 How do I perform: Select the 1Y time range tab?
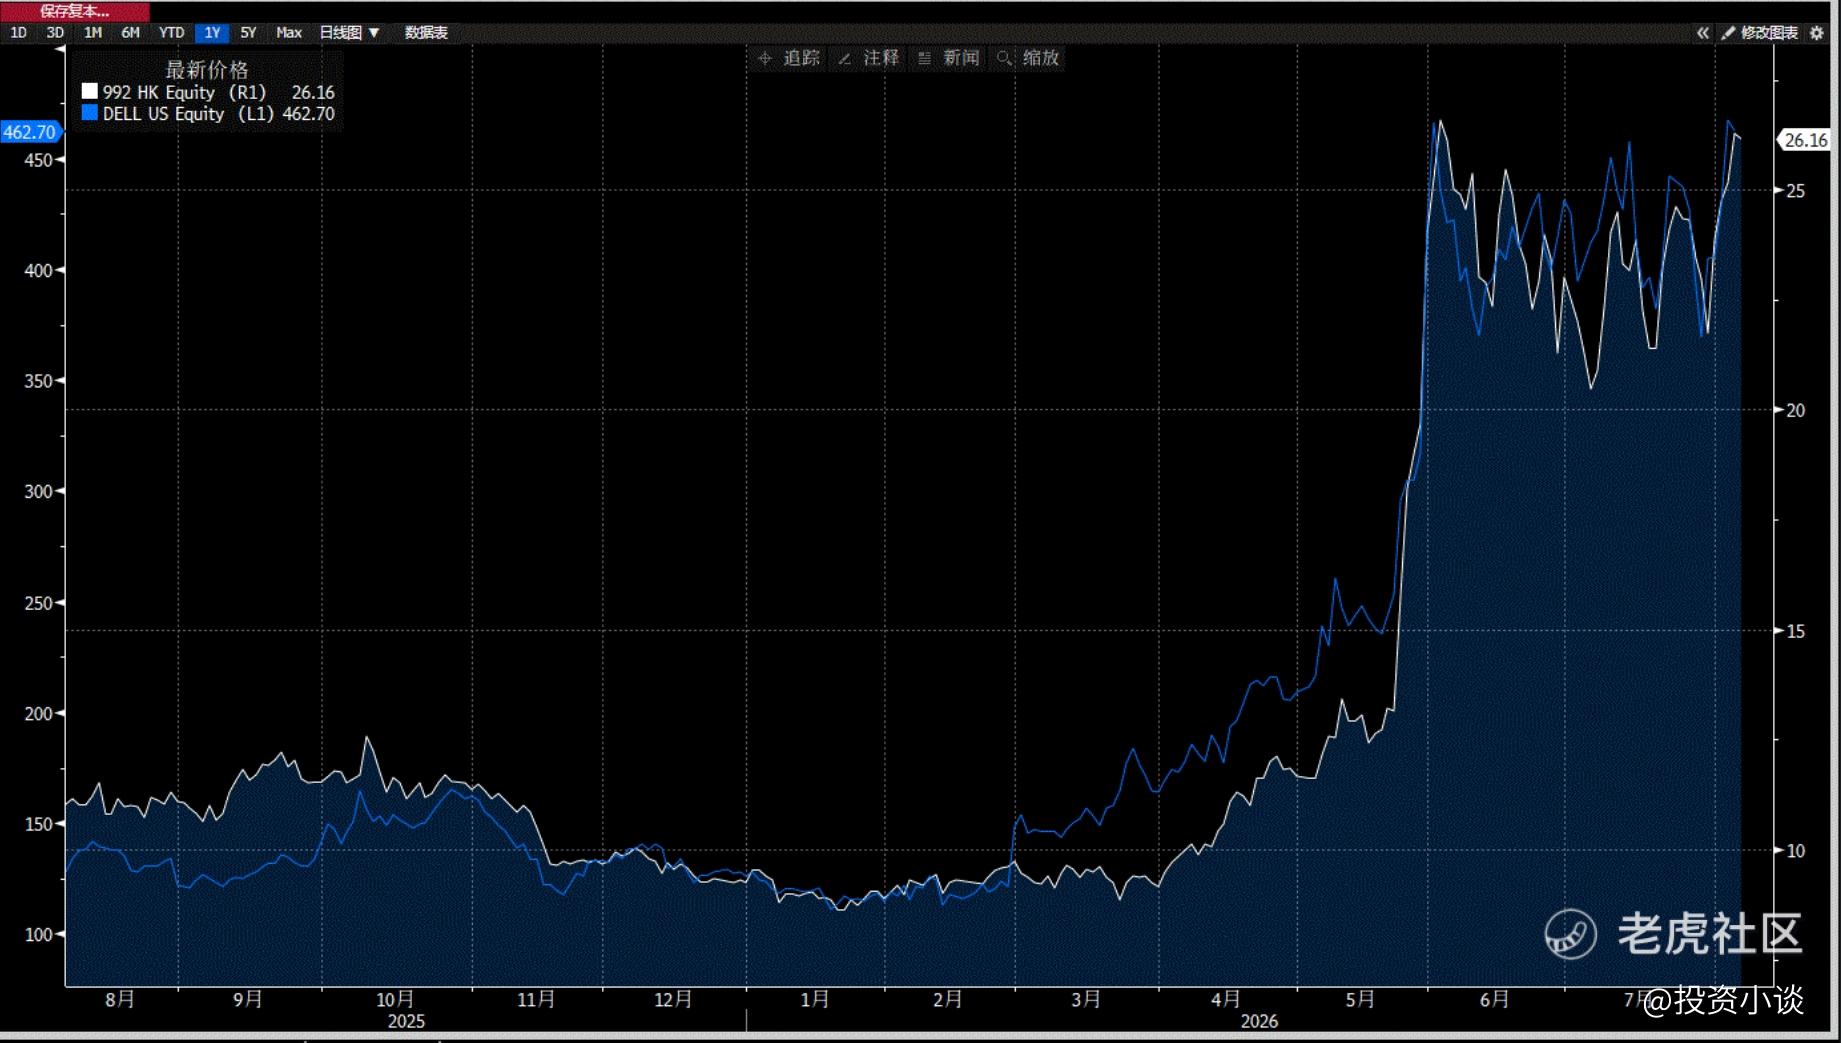pyautogui.click(x=212, y=33)
